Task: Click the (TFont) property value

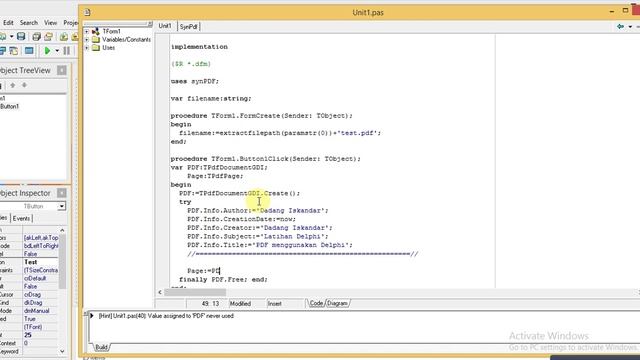Action: [40, 327]
